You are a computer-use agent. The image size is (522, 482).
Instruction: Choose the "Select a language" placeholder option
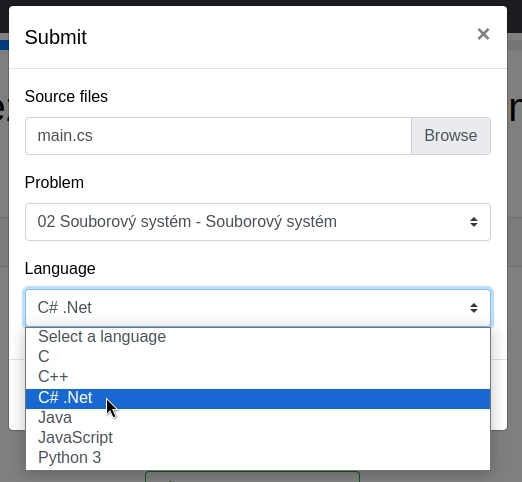pos(258,337)
